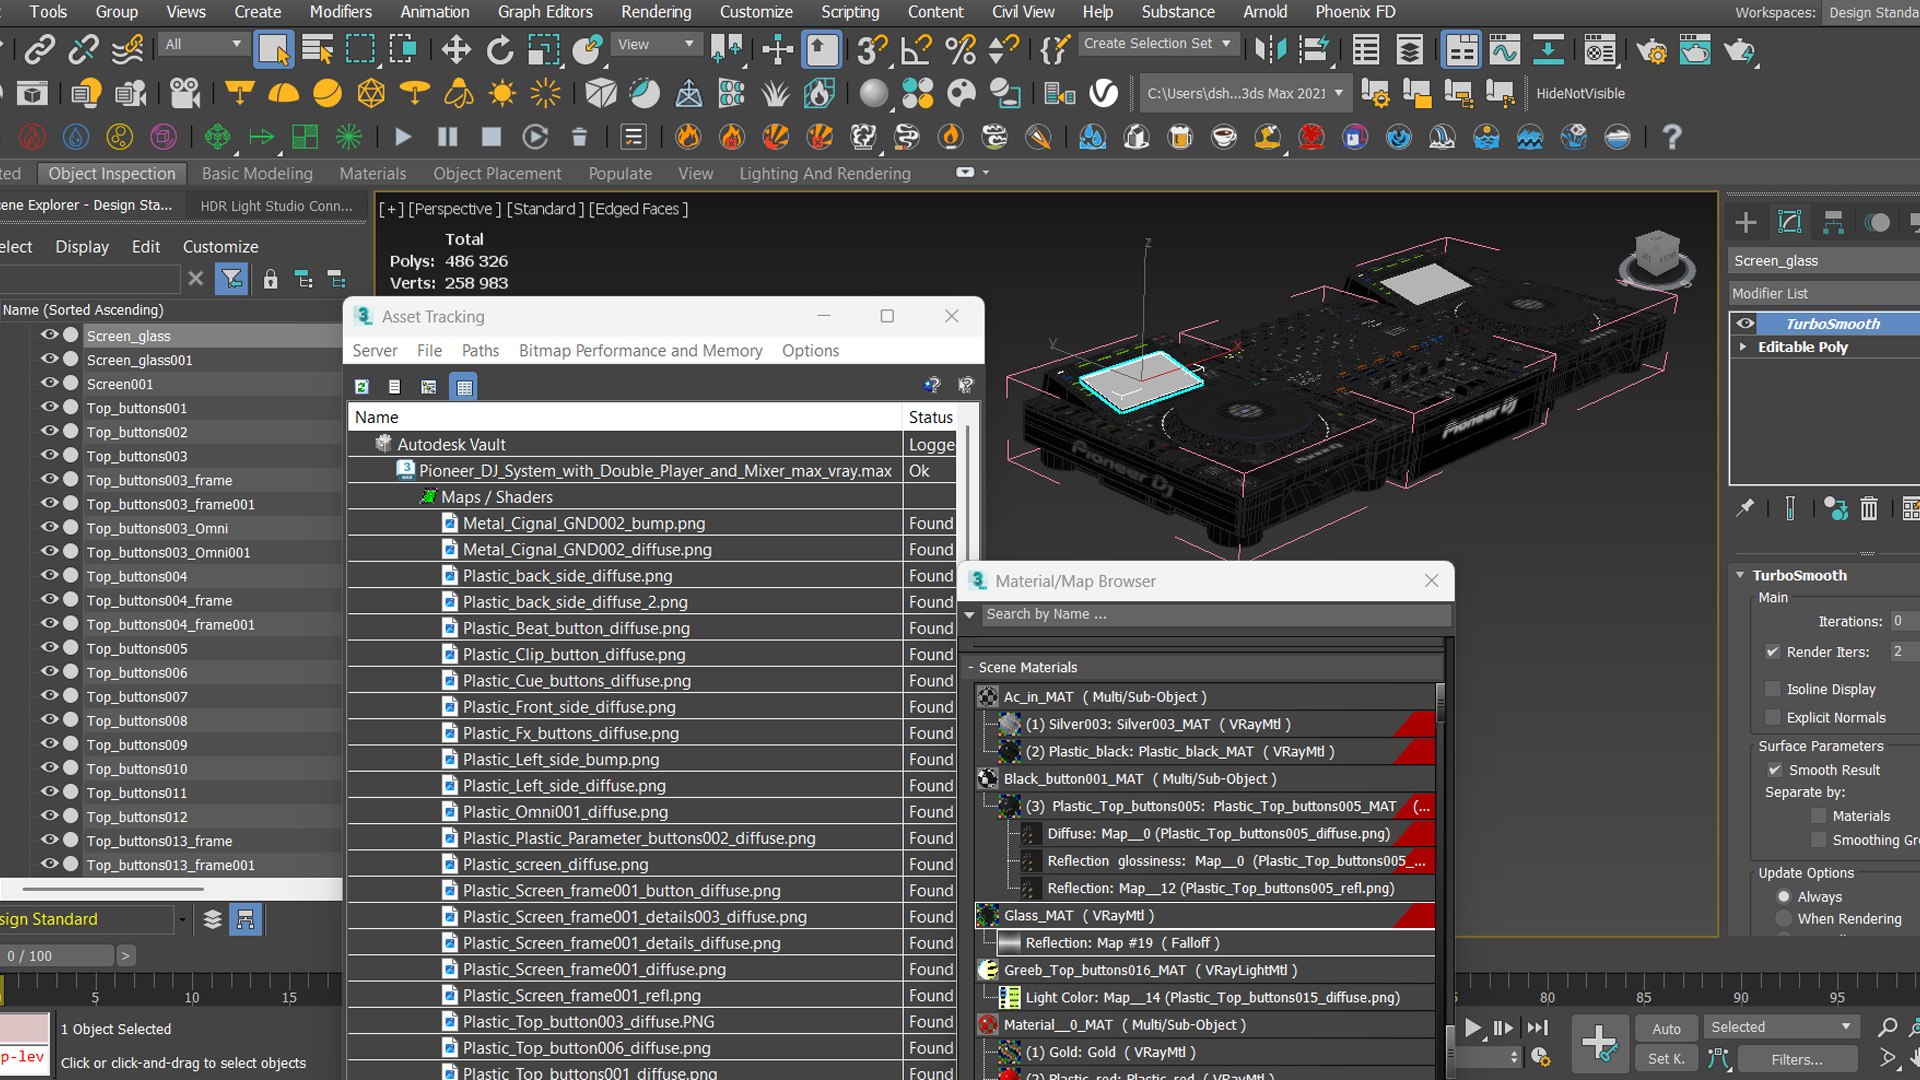Enable the Isoline Display checkbox
The width and height of the screenshot is (1920, 1080).
1773,689
